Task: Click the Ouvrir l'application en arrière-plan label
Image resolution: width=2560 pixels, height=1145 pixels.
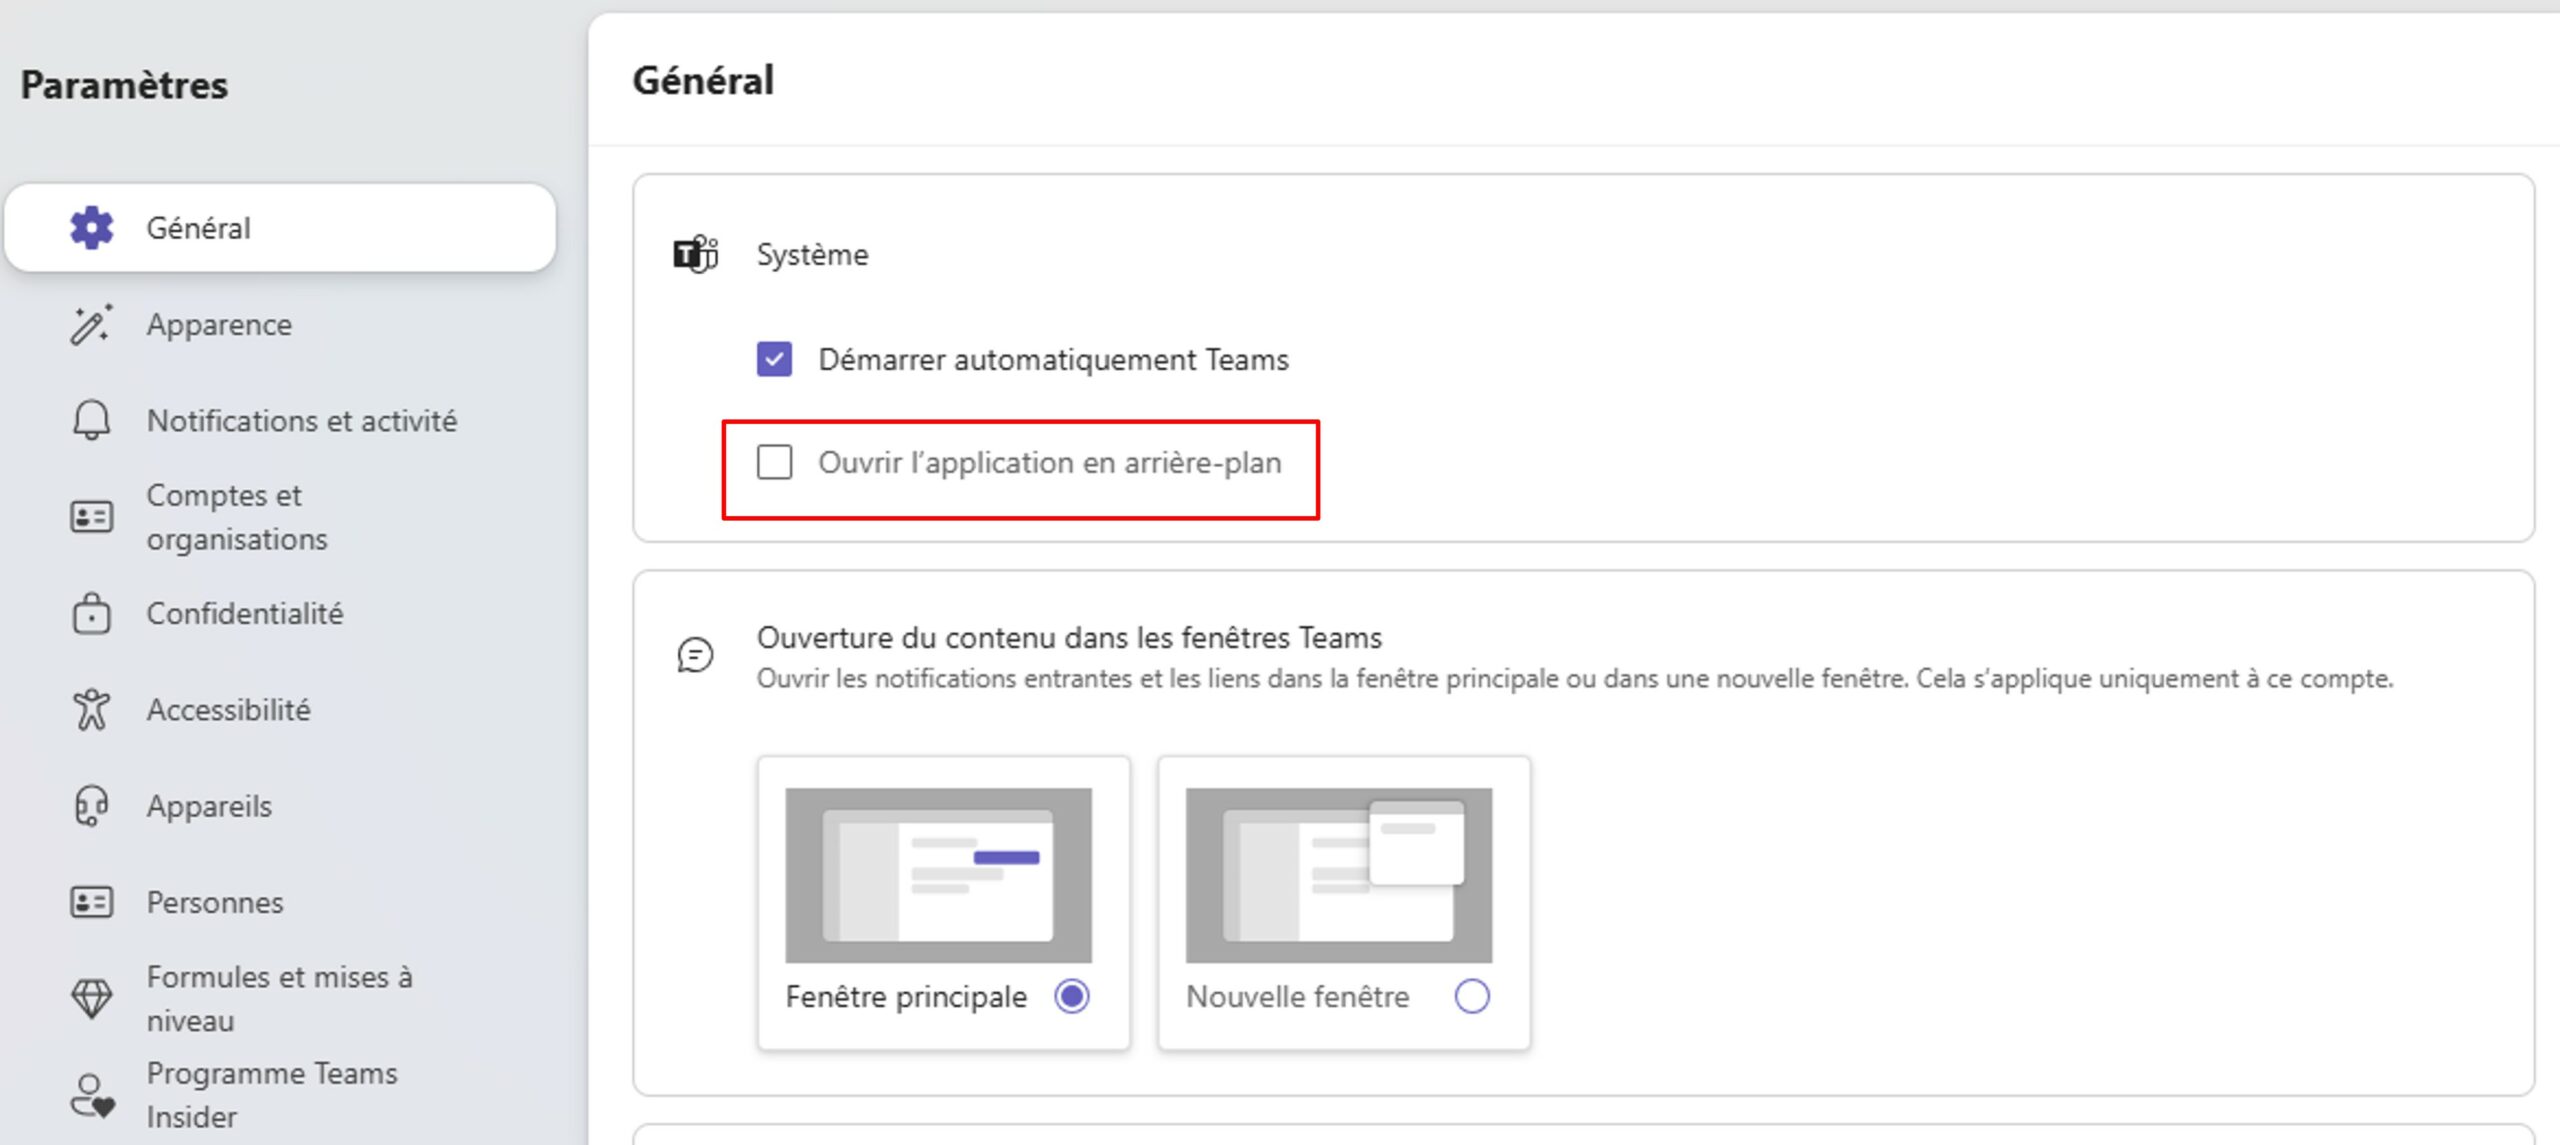Action: [1049, 463]
